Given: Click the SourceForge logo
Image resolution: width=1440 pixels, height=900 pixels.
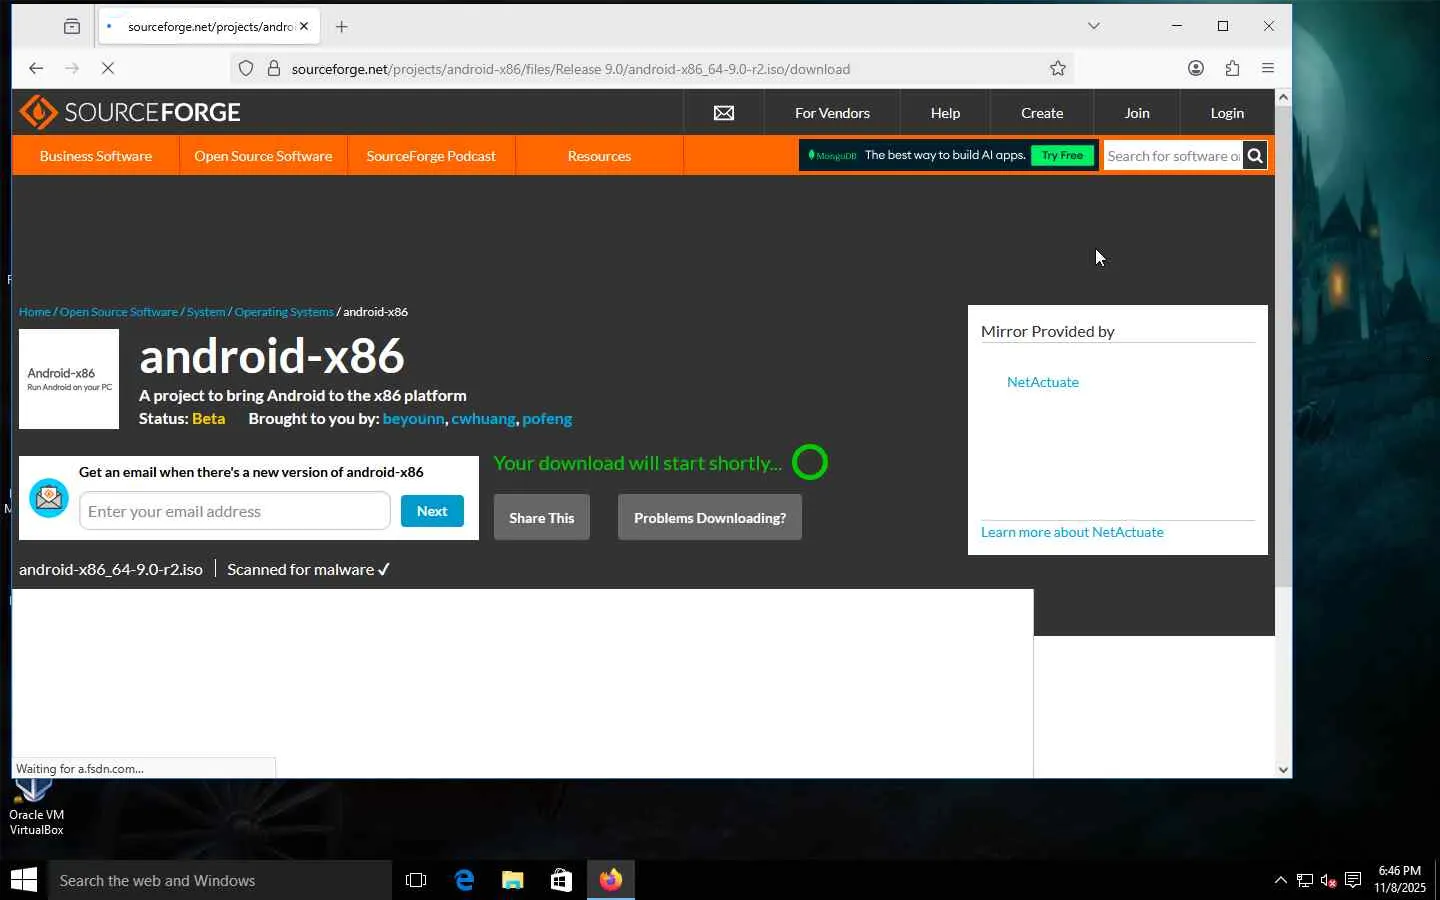Looking at the screenshot, I should 130,112.
